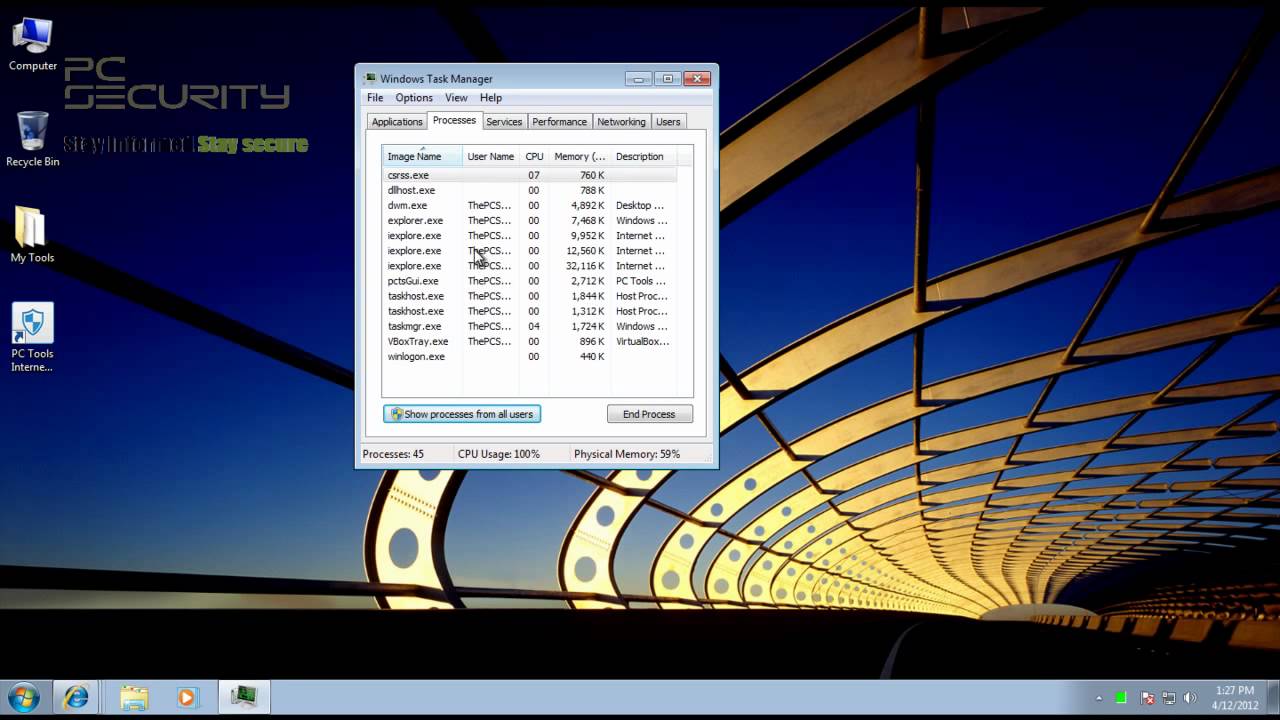Sort by Memory column header
The image size is (1280, 720).
coord(579,156)
